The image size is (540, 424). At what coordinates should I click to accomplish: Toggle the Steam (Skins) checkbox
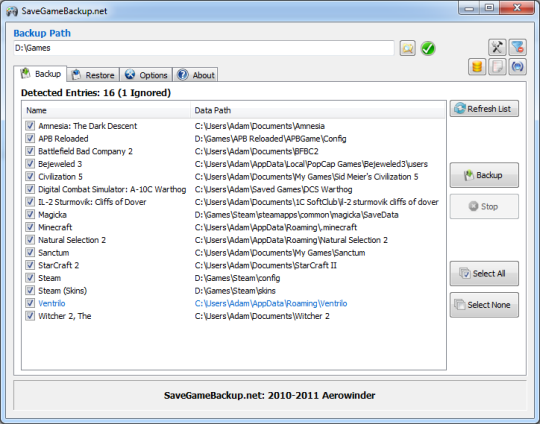pos(30,290)
